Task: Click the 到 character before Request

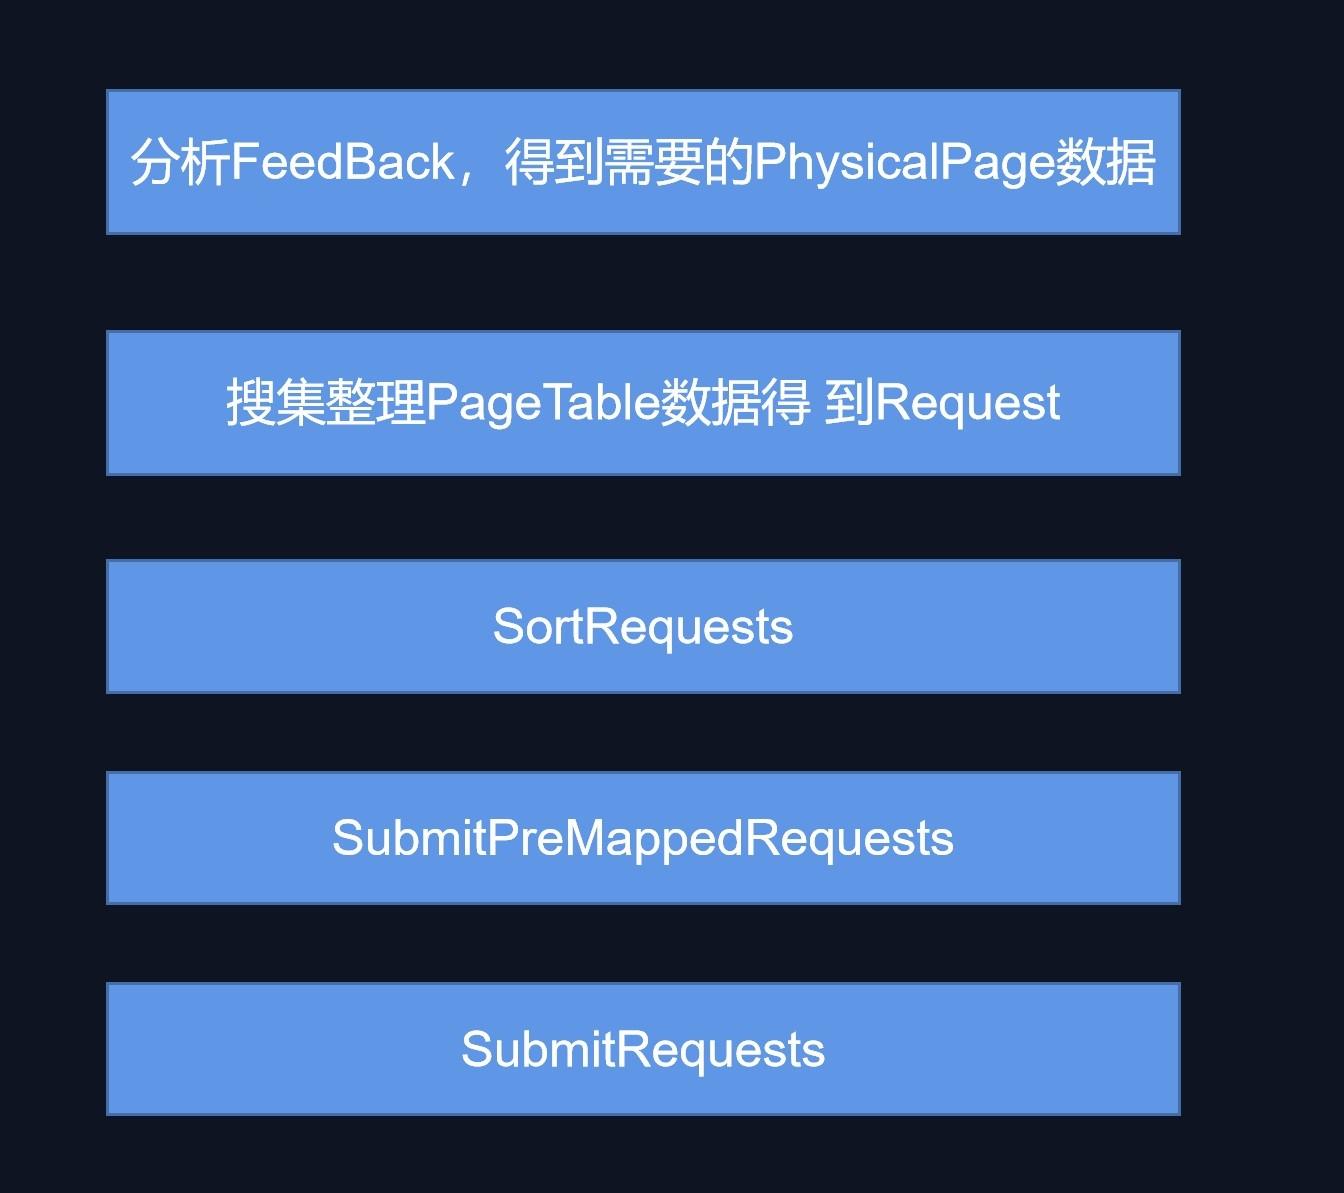Action: tap(850, 403)
